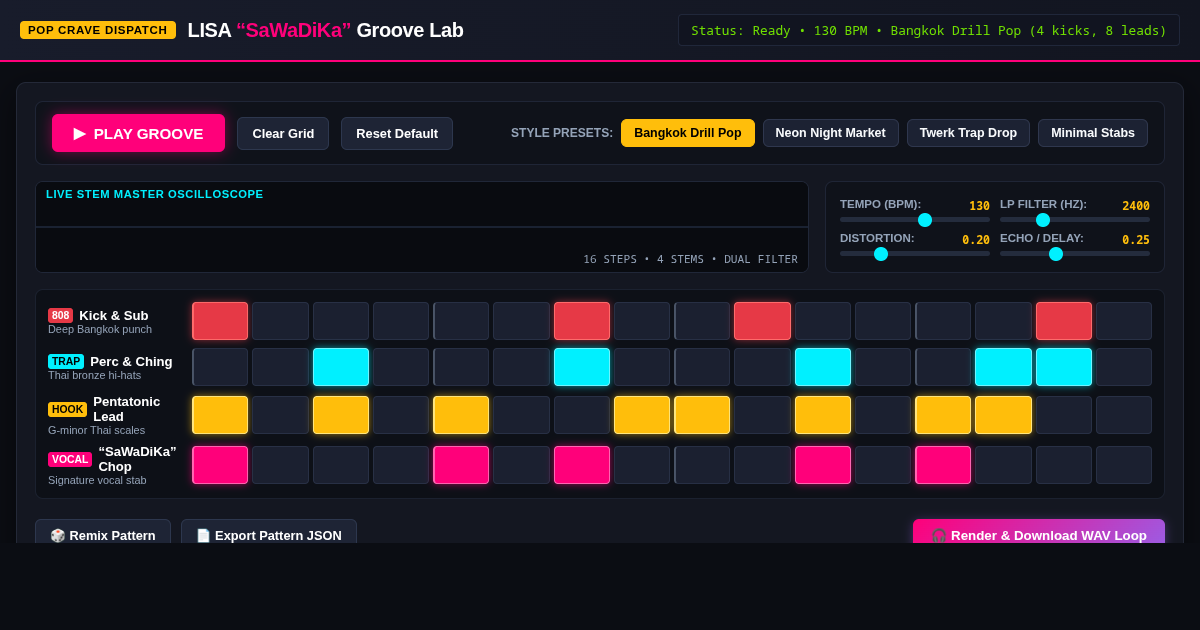1200x630 pixels.
Task: Turn off Kick & Sub step 15
Action: tap(1064, 321)
